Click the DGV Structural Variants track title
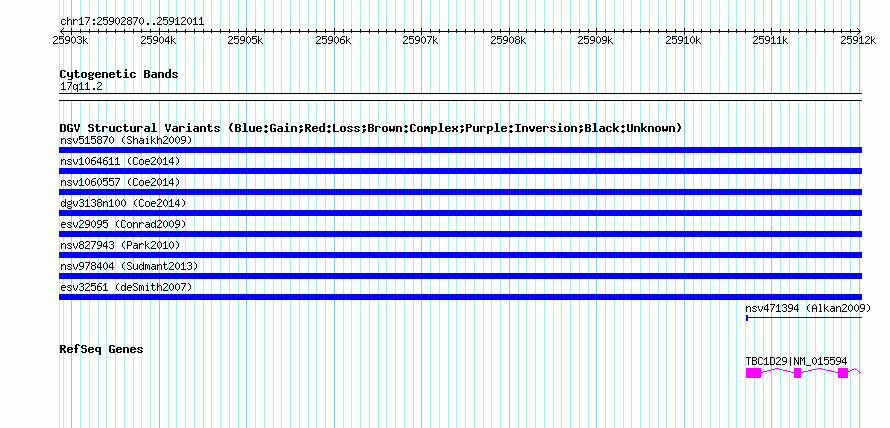890x428 pixels. (371, 128)
